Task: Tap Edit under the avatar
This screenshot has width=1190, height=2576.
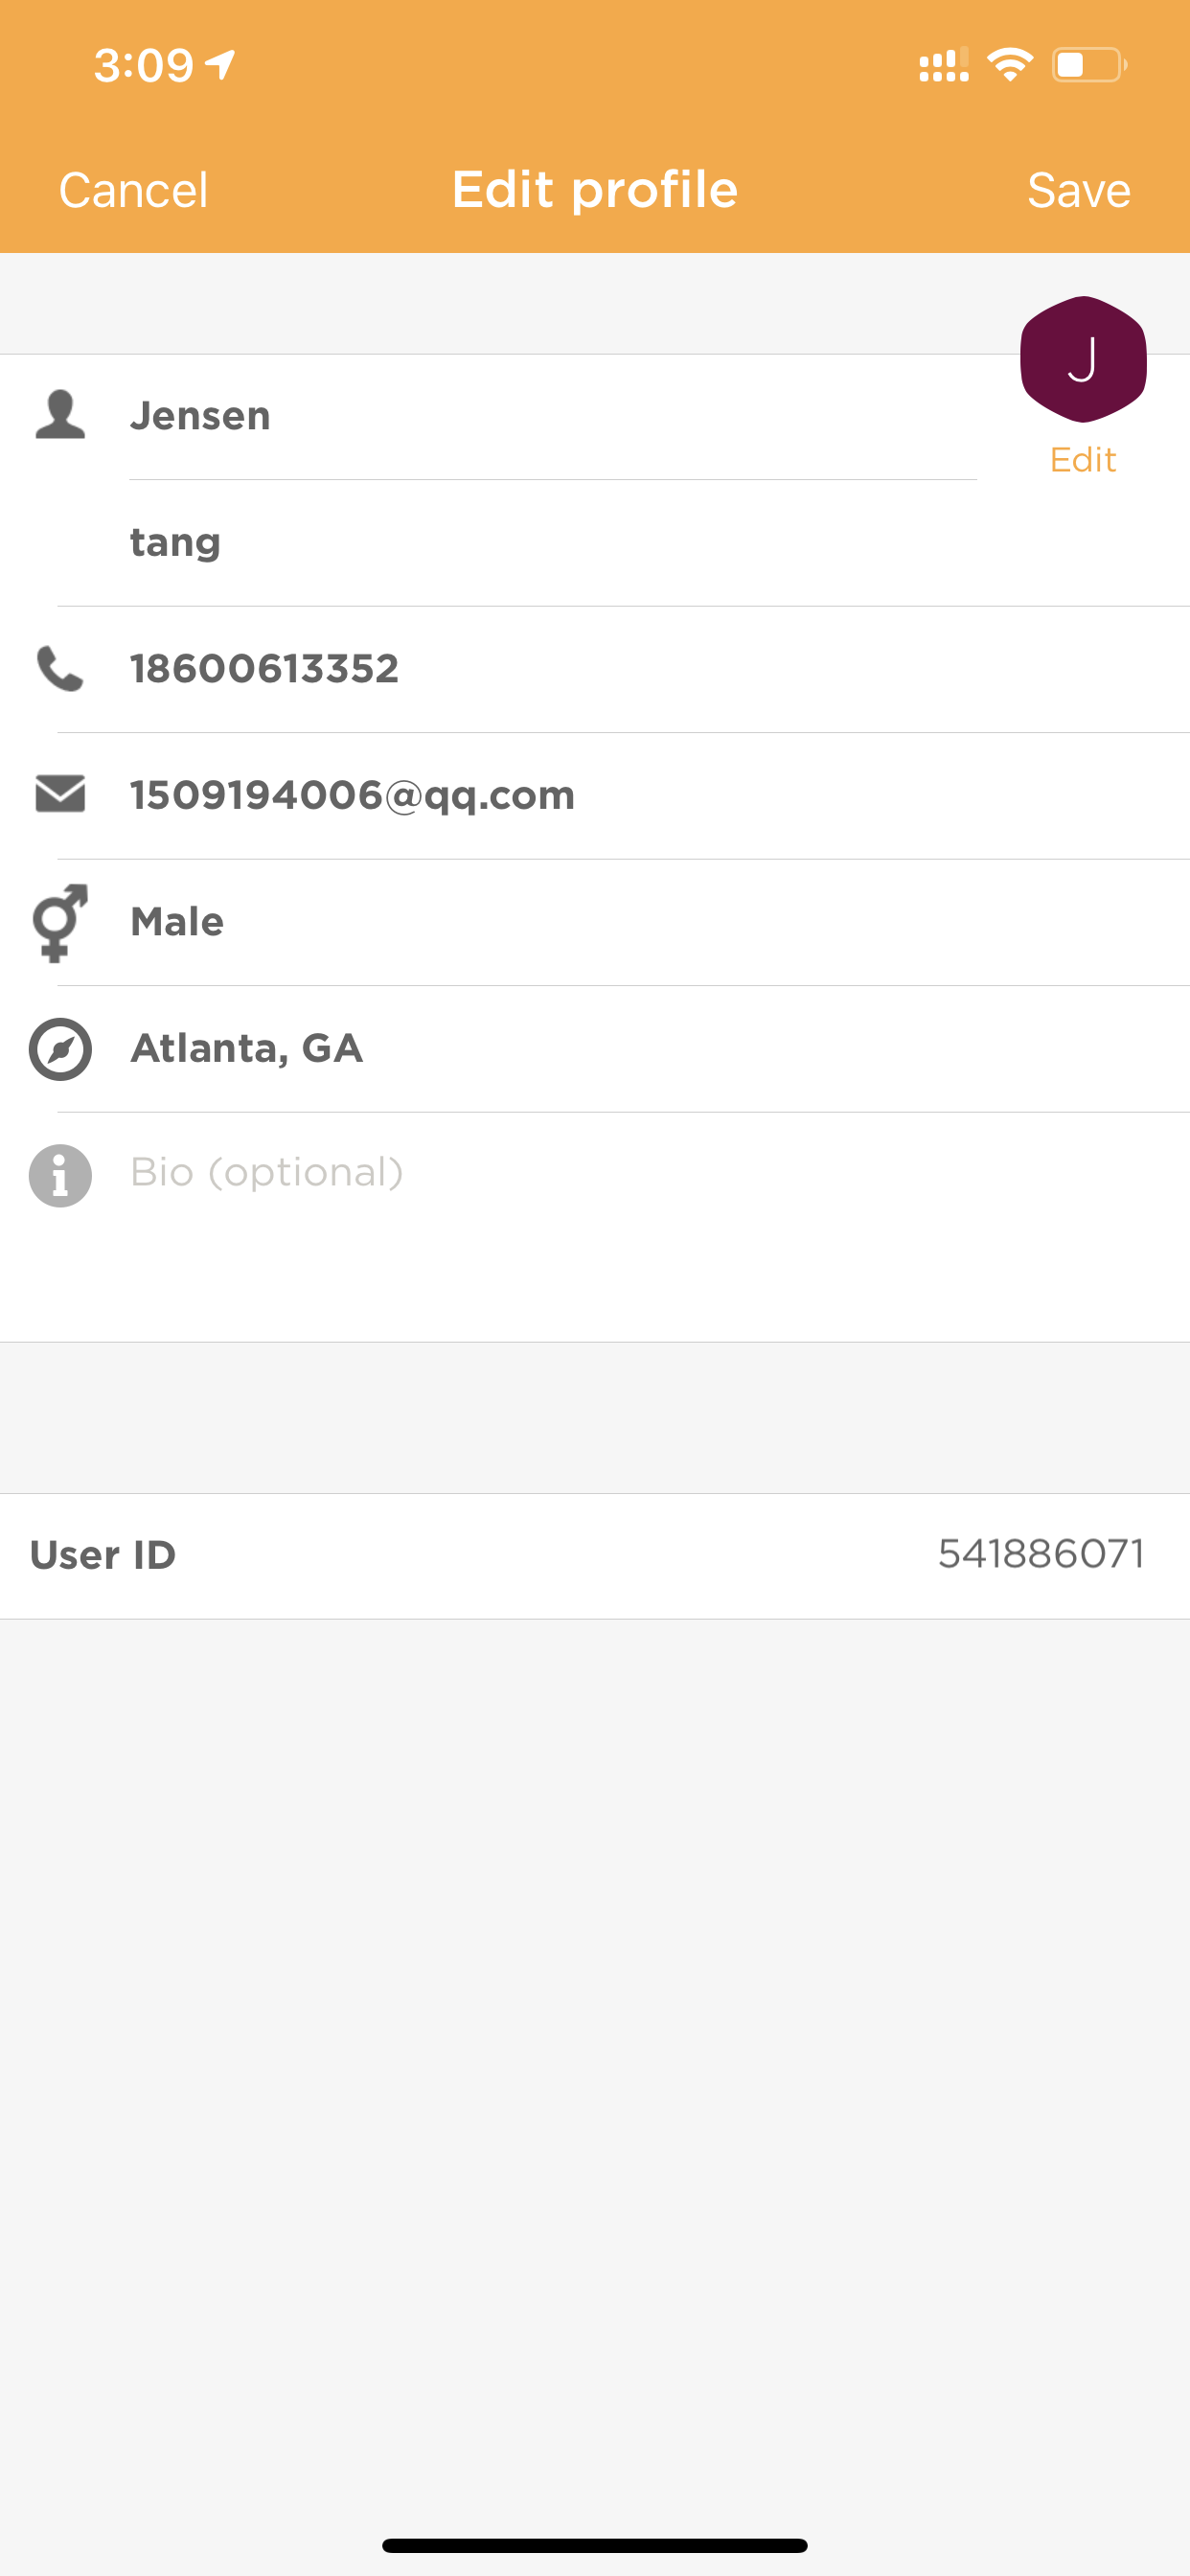Action: click(1083, 460)
